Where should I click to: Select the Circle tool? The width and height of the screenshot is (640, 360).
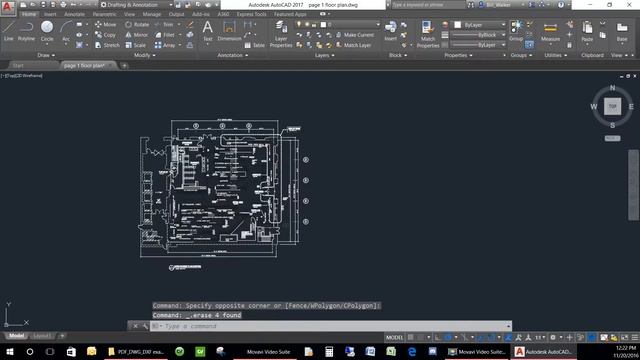pyautogui.click(x=47, y=31)
